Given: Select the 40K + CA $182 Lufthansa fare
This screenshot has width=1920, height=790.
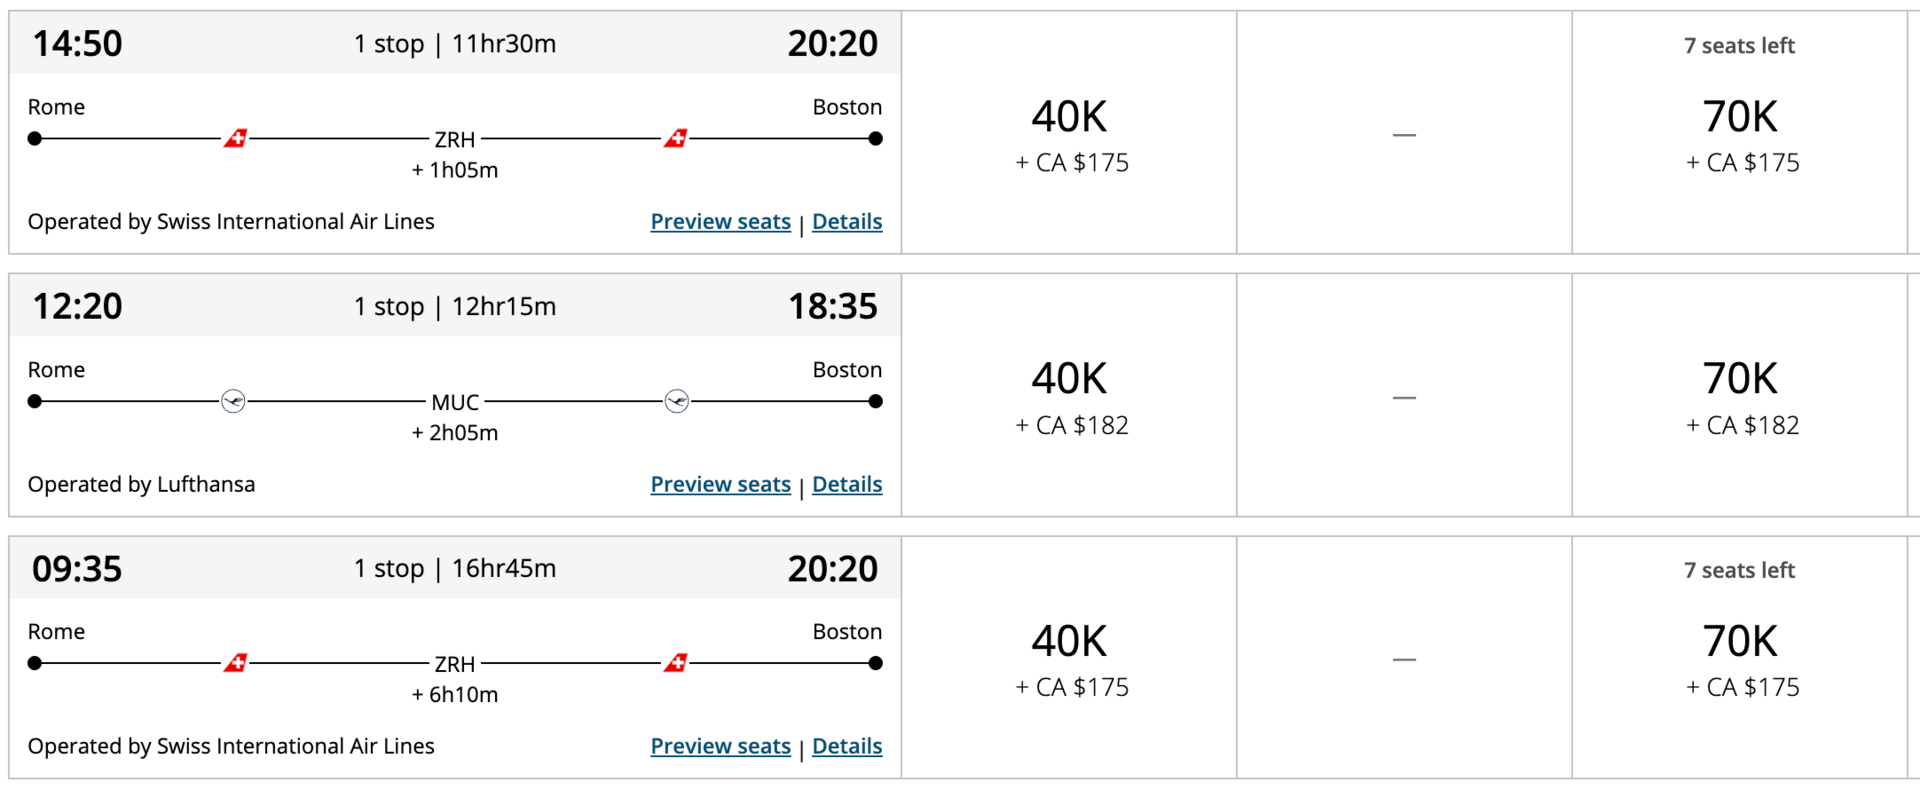Looking at the screenshot, I should click(1069, 396).
